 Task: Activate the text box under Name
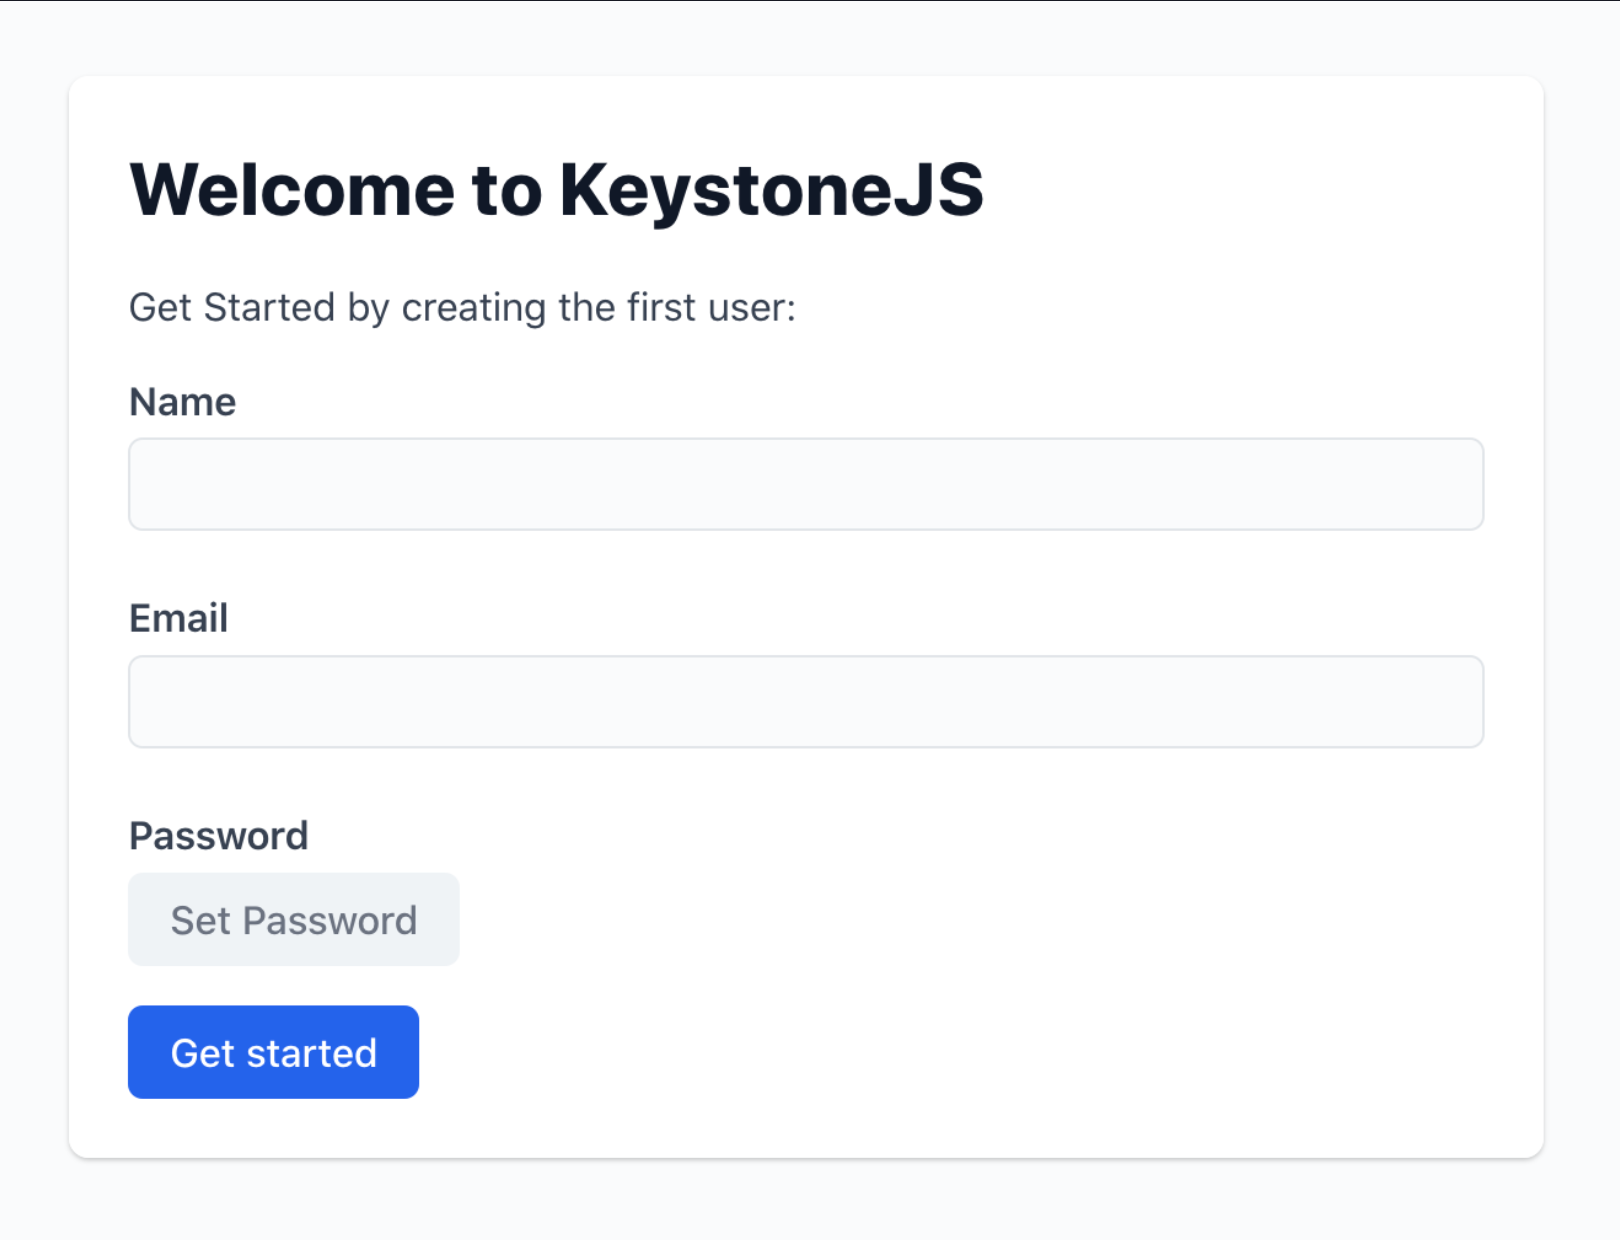pyautogui.click(x=805, y=484)
